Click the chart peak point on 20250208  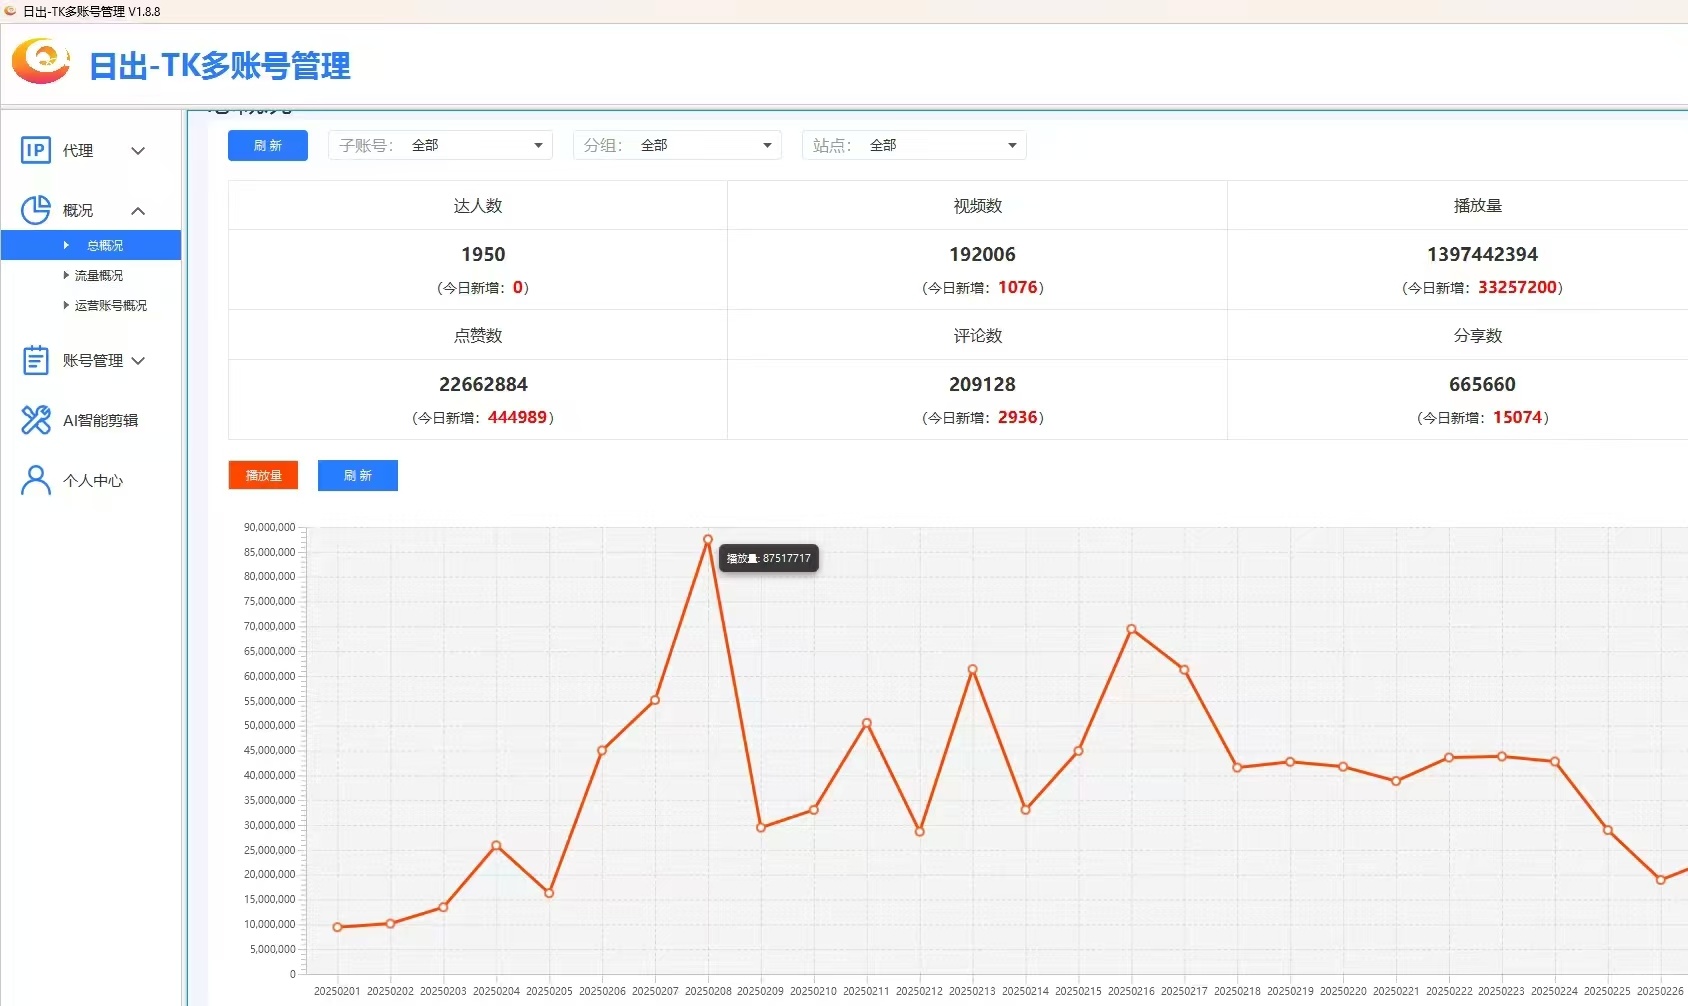pyautogui.click(x=708, y=539)
